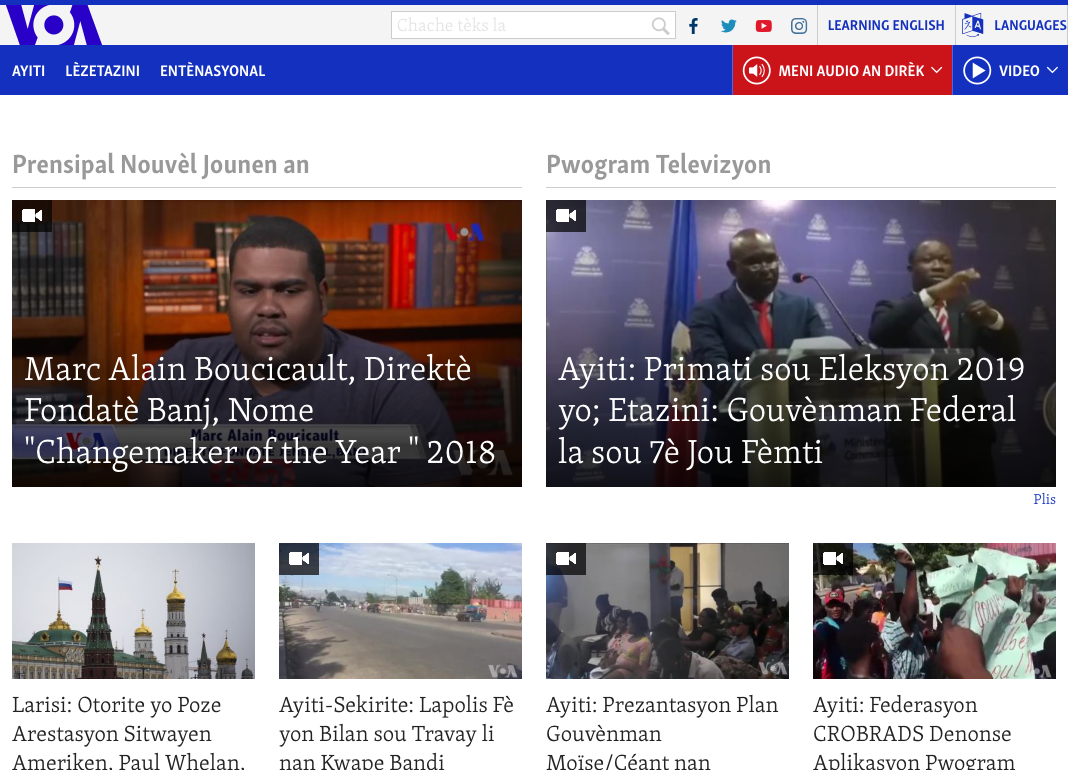The width and height of the screenshot is (1068, 770).
Task: Open VOA YouTube channel icon
Action: coord(764,26)
